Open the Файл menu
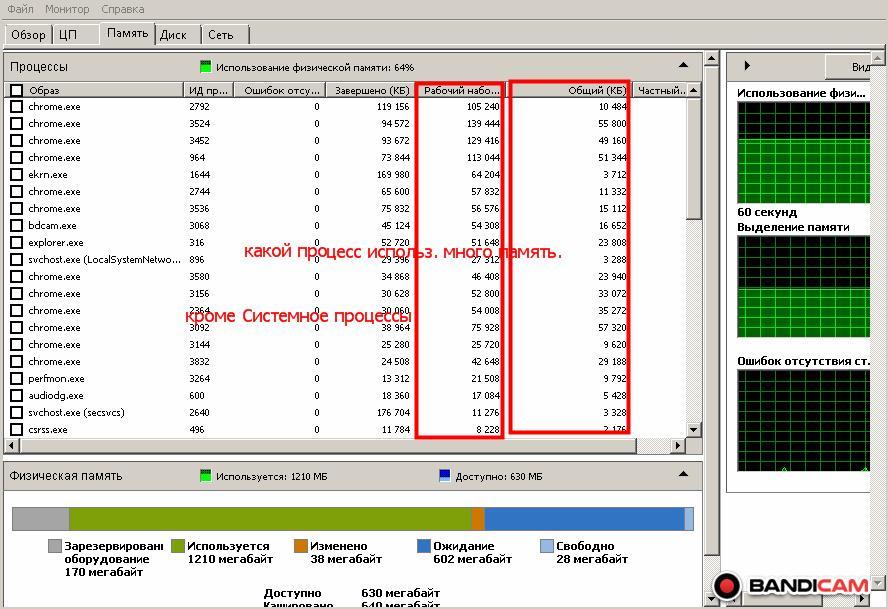This screenshot has height=609, width=888. [x=20, y=9]
